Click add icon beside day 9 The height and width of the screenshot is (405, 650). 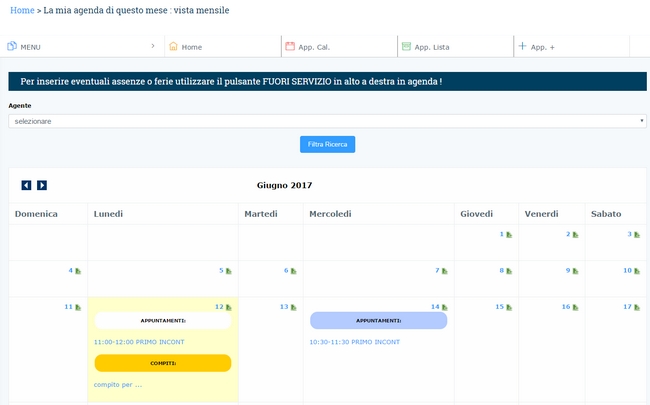575,271
